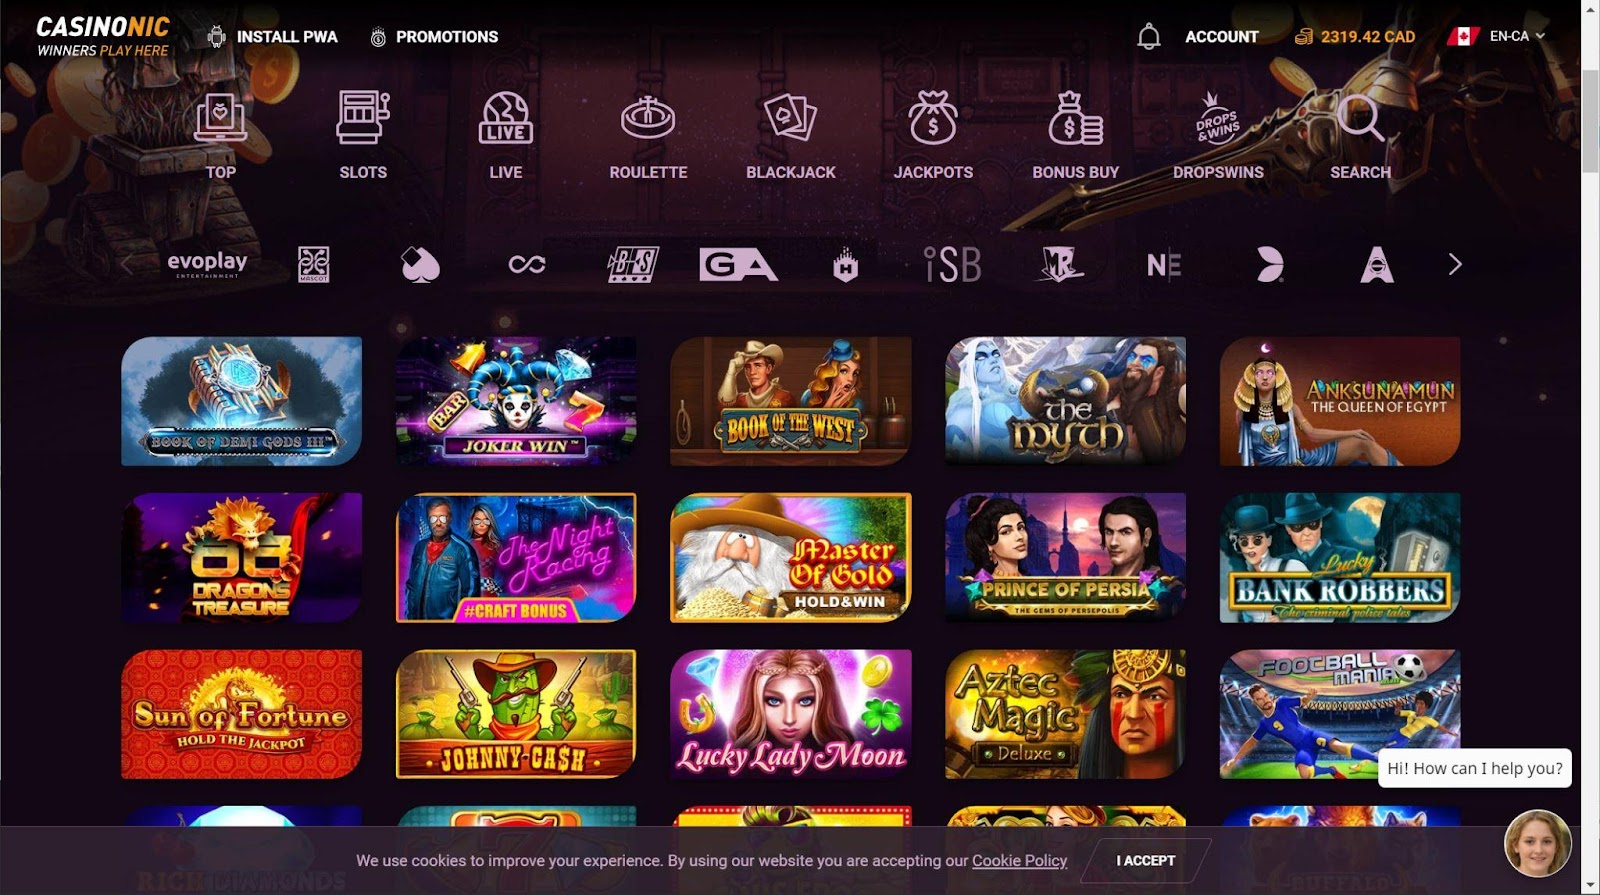Viewport: 1600px width, 895px height.
Task: Choose the Roulette wheel icon
Action: tap(648, 118)
